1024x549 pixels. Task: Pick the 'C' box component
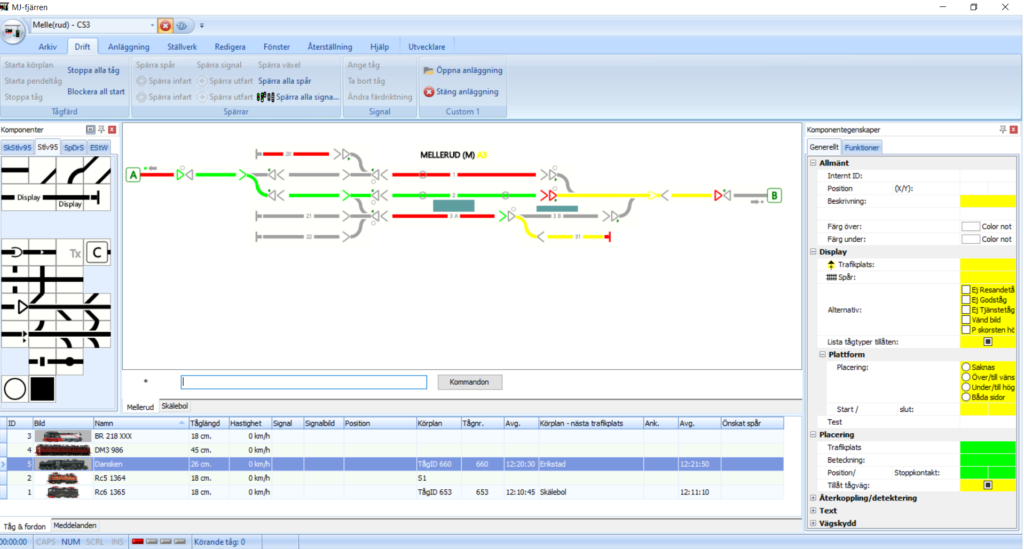[x=98, y=253]
